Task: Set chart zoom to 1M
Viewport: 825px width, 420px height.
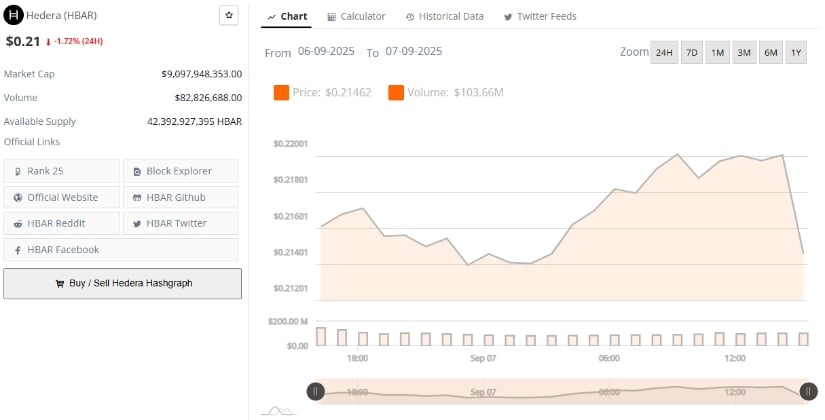Action: pos(718,52)
